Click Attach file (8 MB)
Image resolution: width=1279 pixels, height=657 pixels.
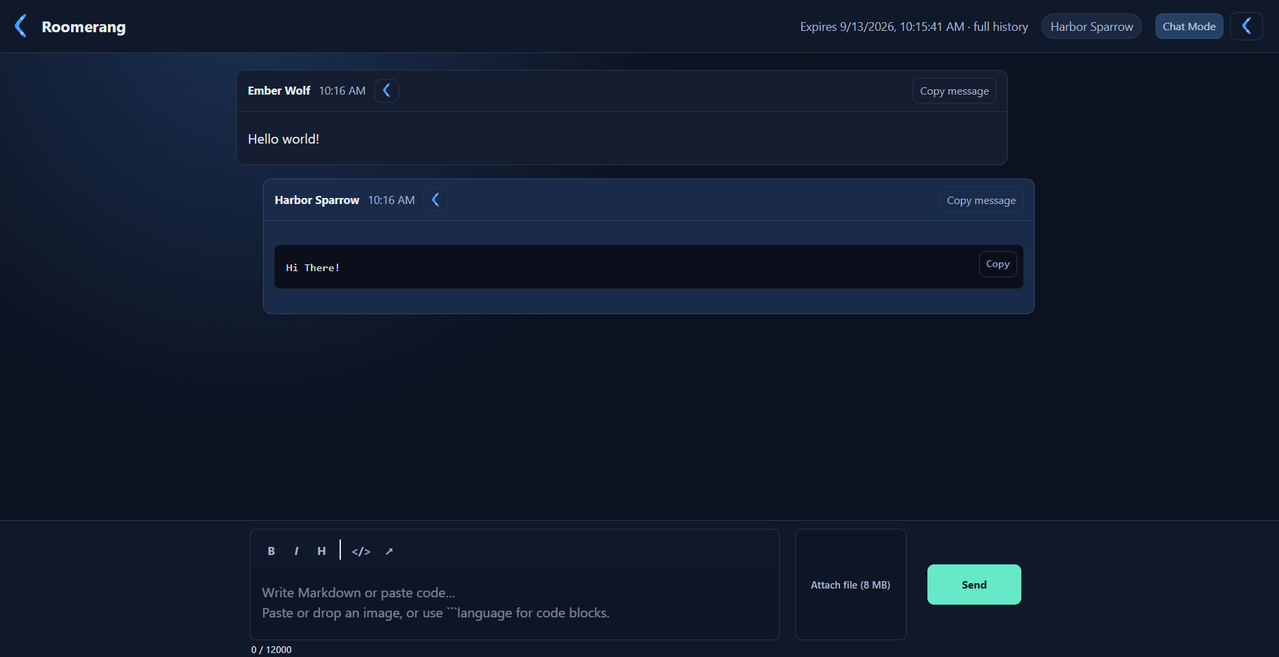click(x=850, y=585)
